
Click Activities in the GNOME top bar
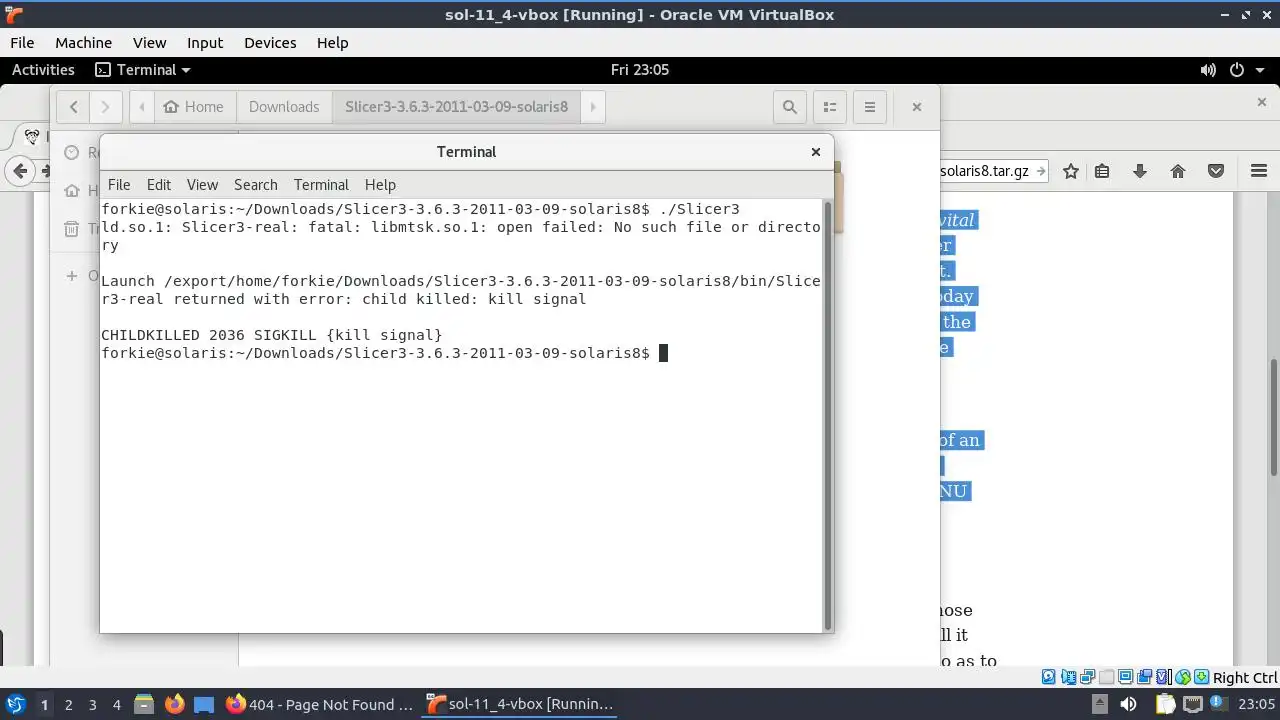coord(43,70)
